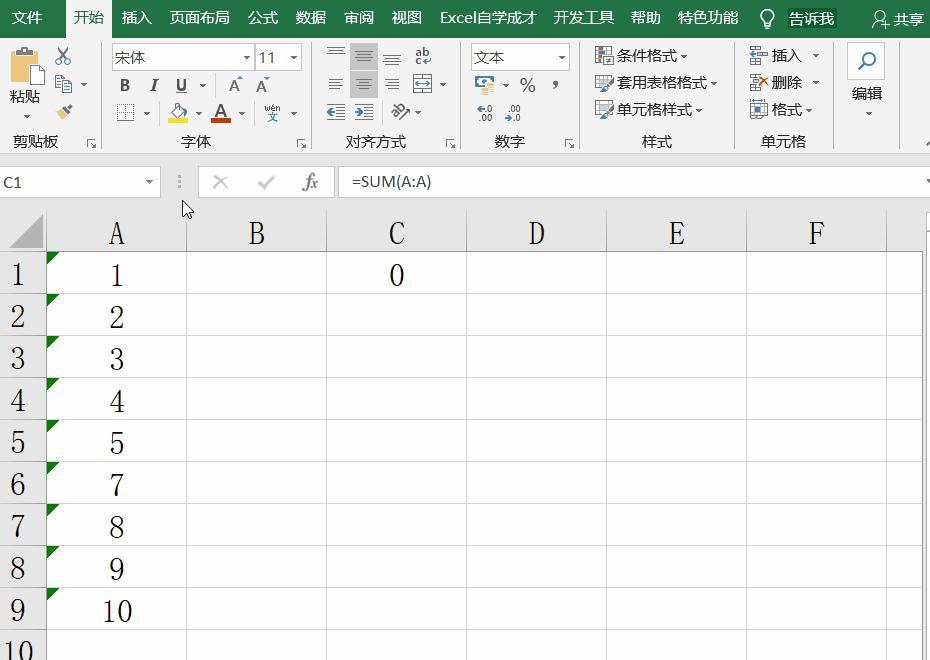This screenshot has width=930, height=660.
Task: Align text left
Action: point(336,84)
